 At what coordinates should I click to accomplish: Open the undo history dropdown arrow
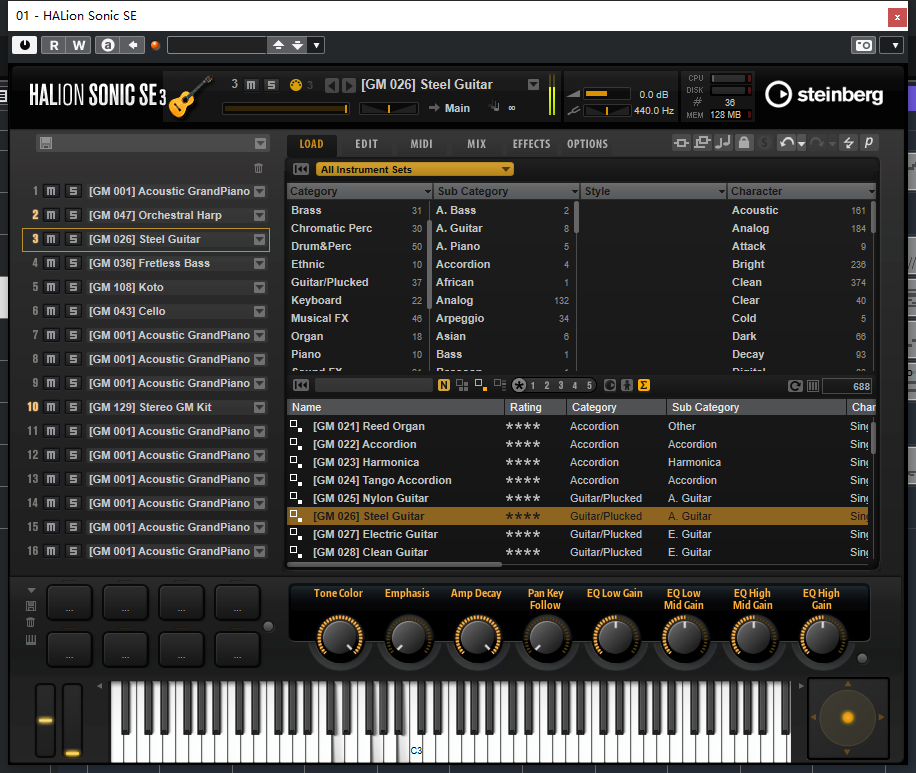[801, 144]
